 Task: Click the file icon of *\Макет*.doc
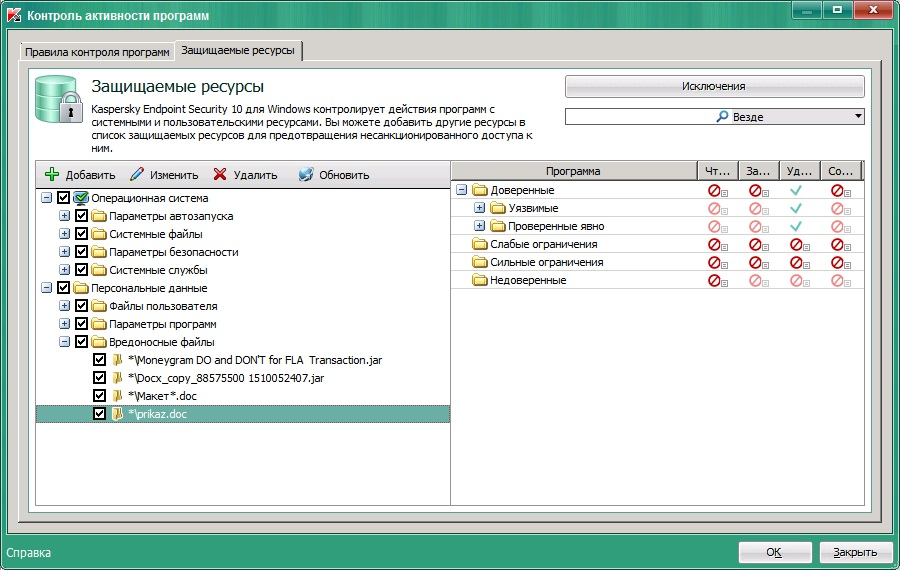click(x=118, y=396)
